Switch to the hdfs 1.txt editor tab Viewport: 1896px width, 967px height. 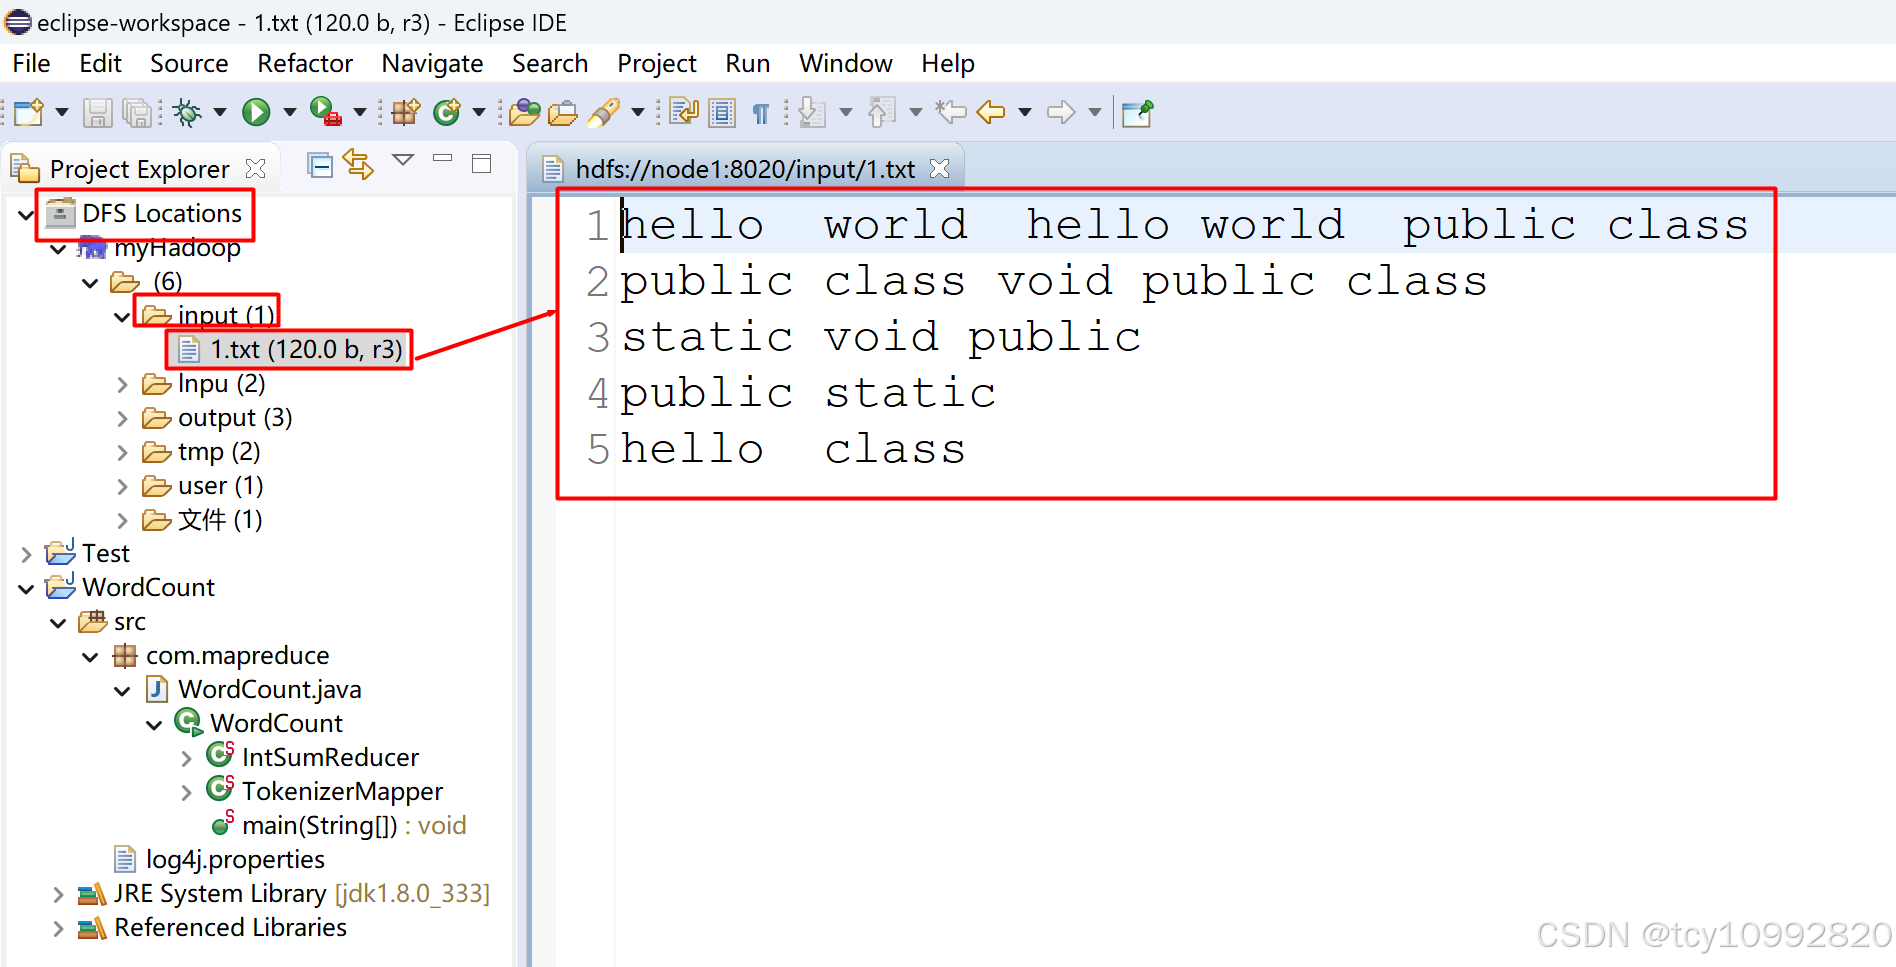pyautogui.click(x=743, y=168)
